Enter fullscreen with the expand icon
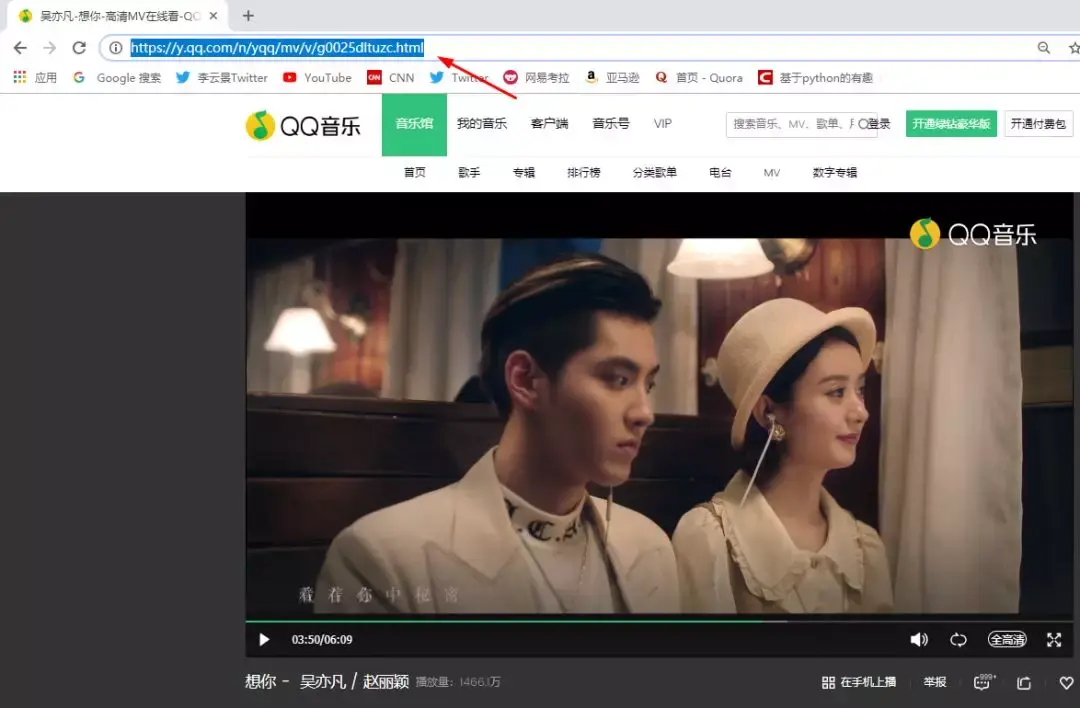The width and height of the screenshot is (1080, 708). [x=1054, y=640]
